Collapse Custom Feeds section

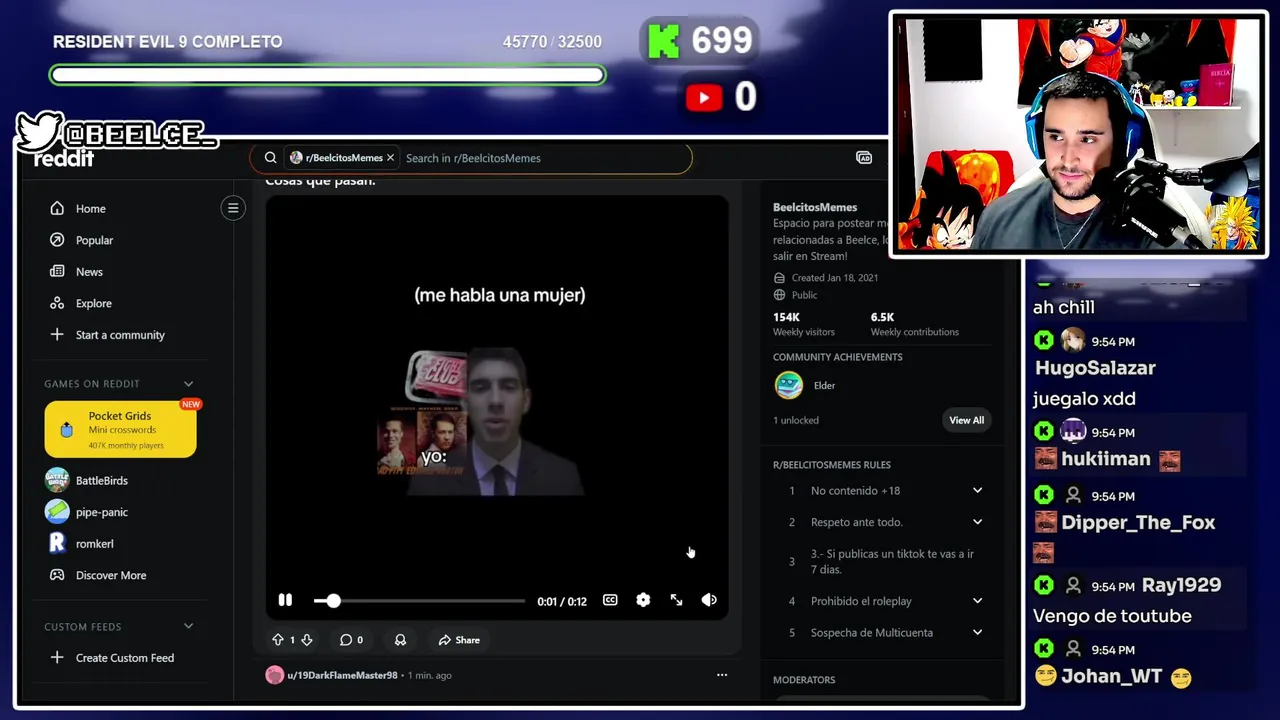188,627
